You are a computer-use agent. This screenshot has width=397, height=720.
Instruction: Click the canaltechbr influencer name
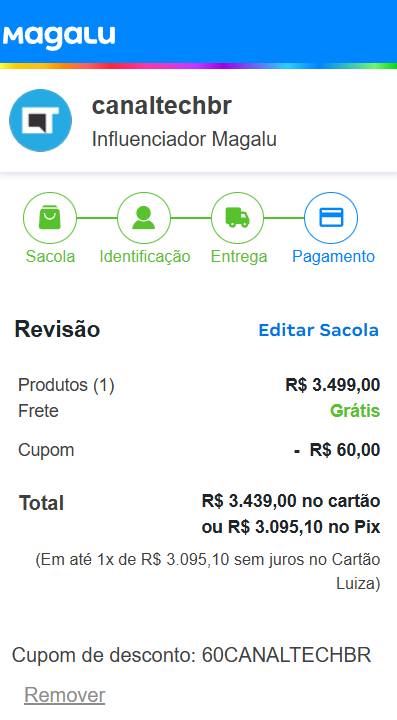coord(162,106)
